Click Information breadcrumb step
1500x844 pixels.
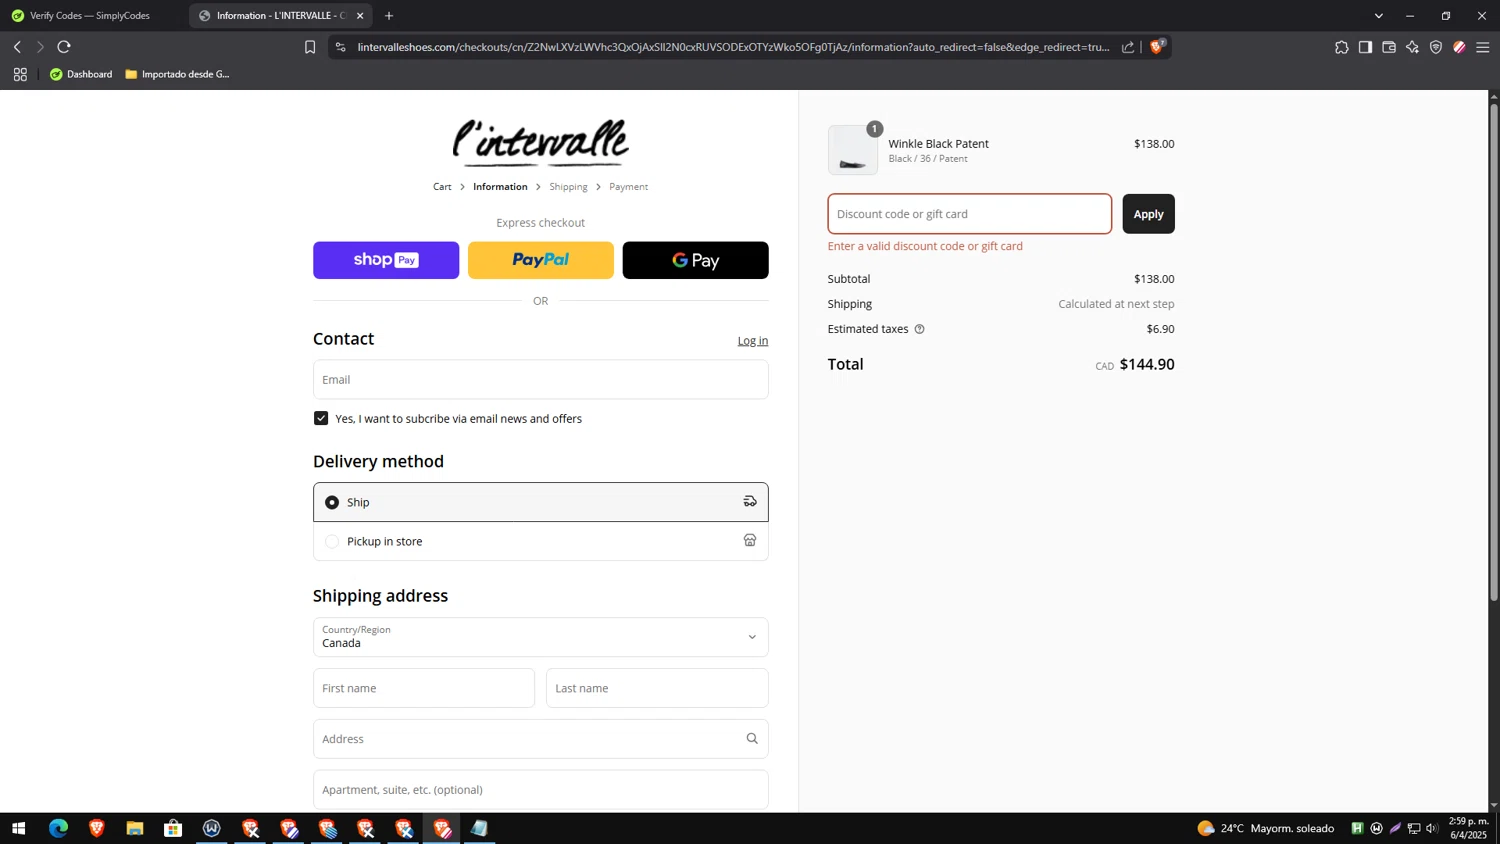click(500, 187)
